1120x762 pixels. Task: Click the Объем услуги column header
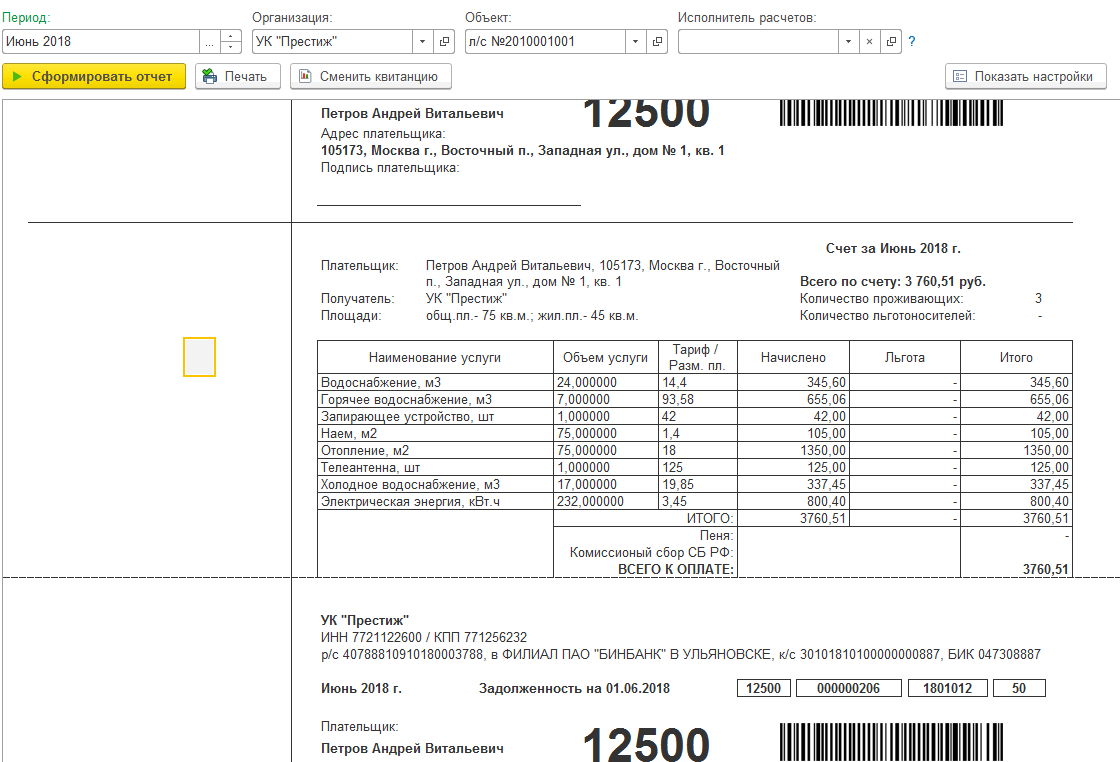point(606,357)
